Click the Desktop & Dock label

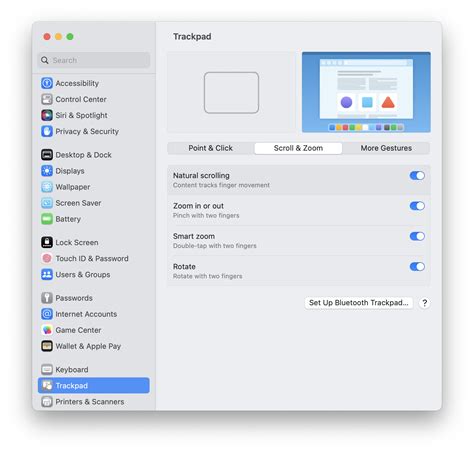(83, 155)
